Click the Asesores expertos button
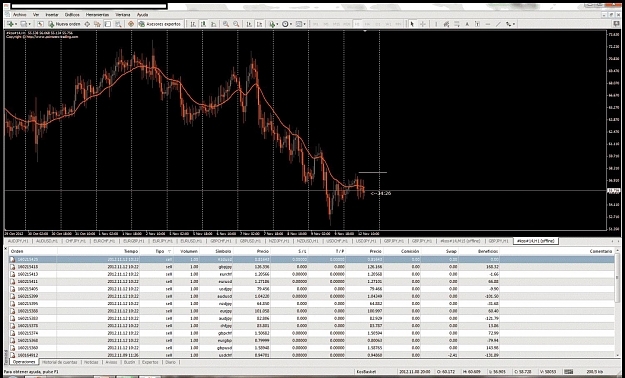Image resolution: width=625 pixels, height=378 pixels. coord(160,24)
